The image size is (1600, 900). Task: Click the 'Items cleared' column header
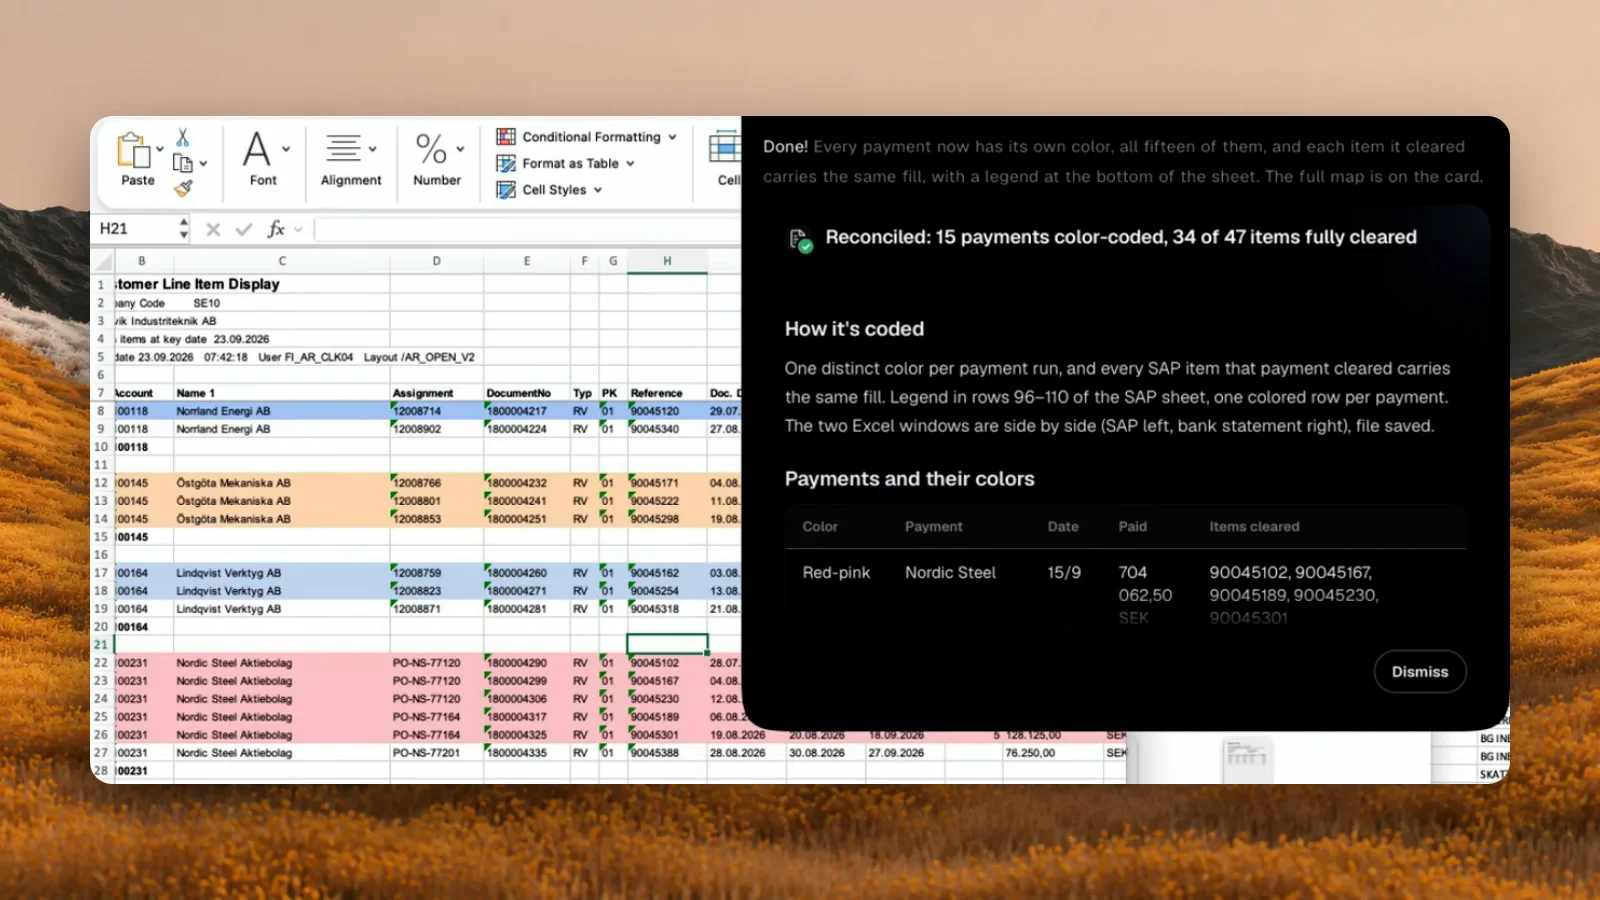pyautogui.click(x=1254, y=526)
